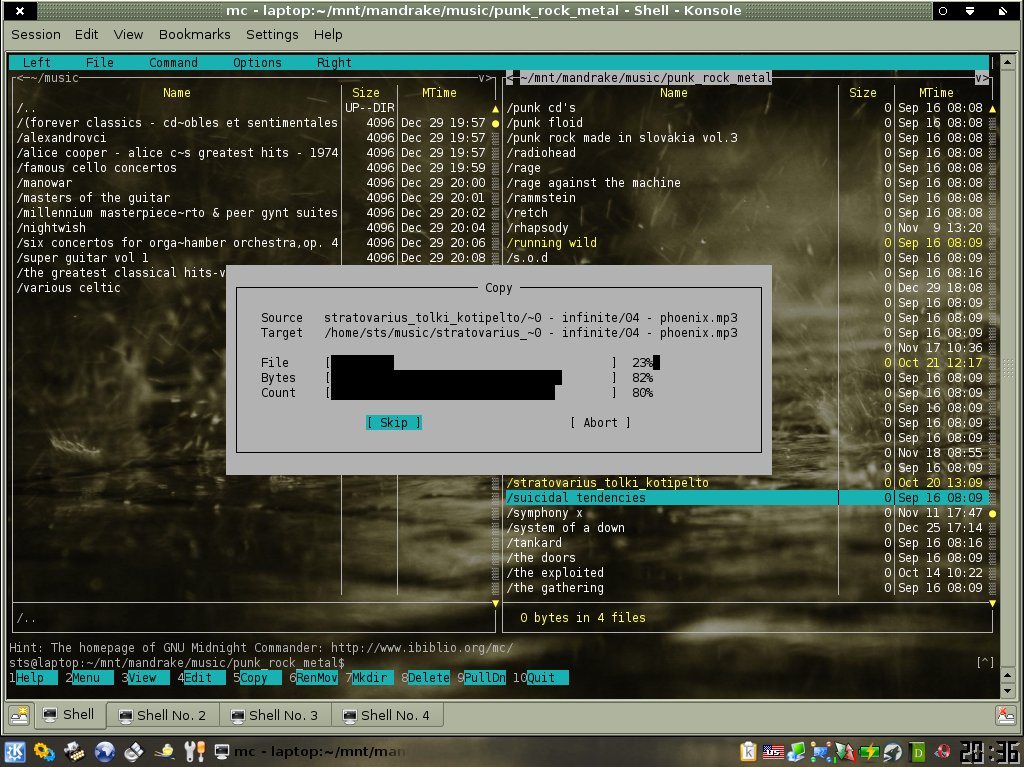Sort the left panel by the Name header
This screenshot has width=1024, height=767.
[x=176, y=93]
